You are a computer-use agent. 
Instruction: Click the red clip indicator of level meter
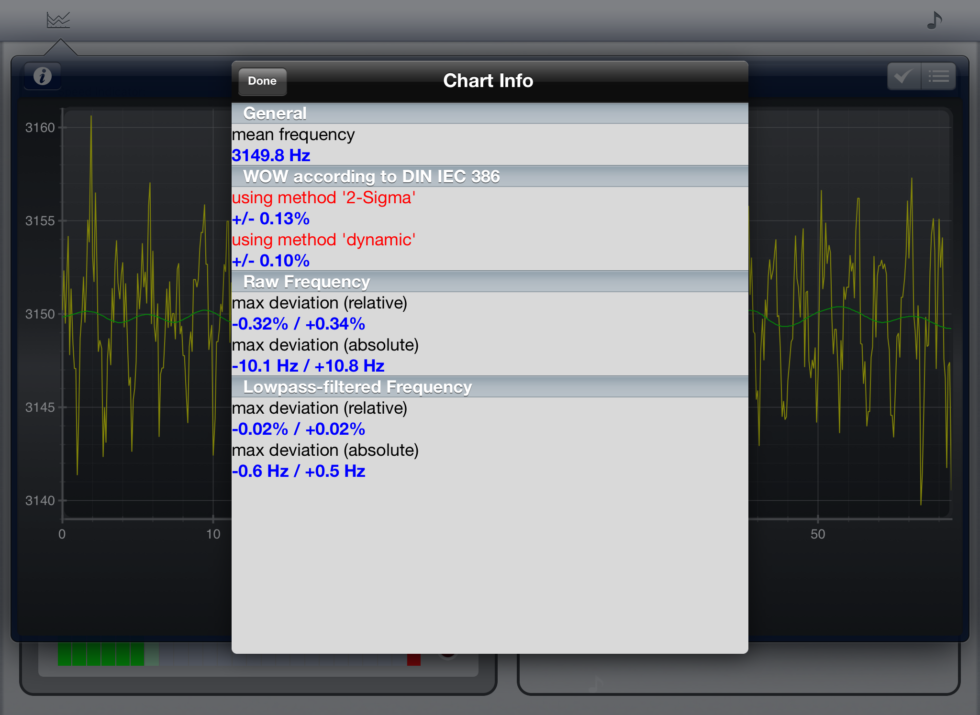pos(414,659)
